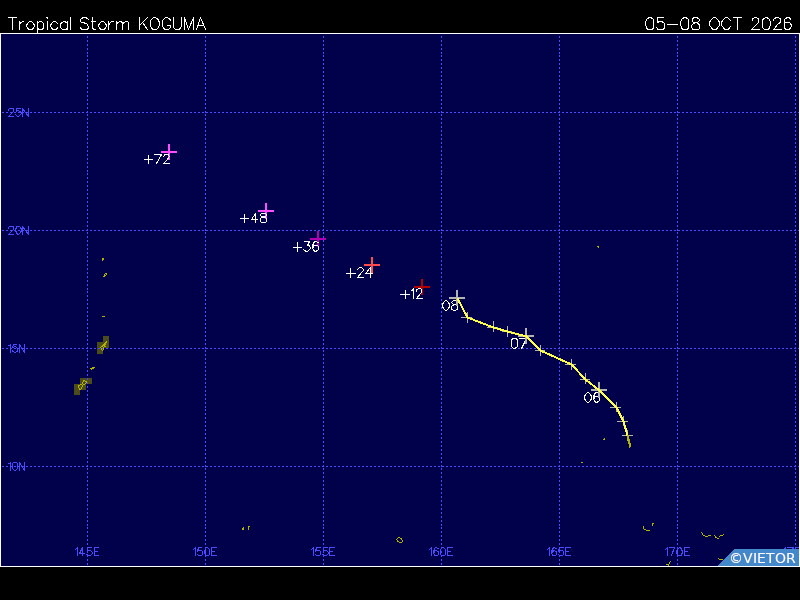Click the 25N latitude label
This screenshot has height=600, width=800.
pyautogui.click(x=18, y=113)
